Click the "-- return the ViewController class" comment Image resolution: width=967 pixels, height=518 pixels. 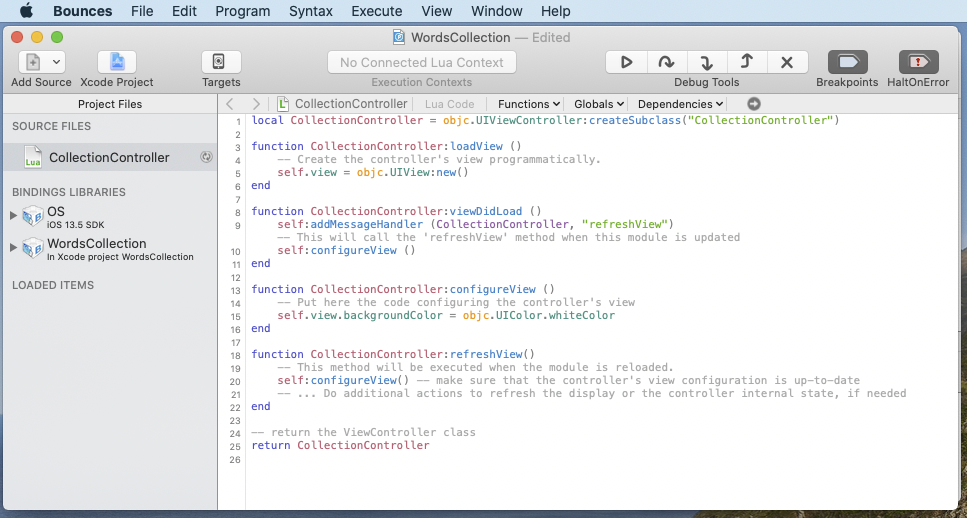point(364,432)
